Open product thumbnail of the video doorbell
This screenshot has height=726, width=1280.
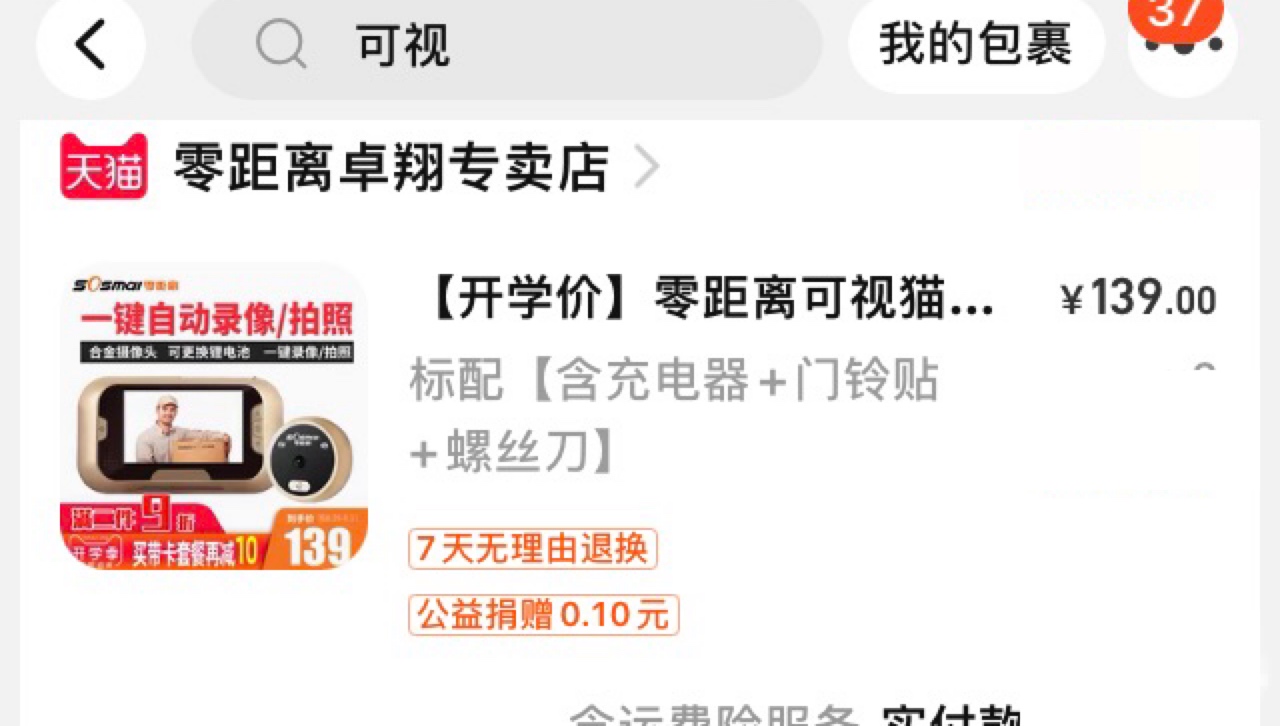[214, 417]
